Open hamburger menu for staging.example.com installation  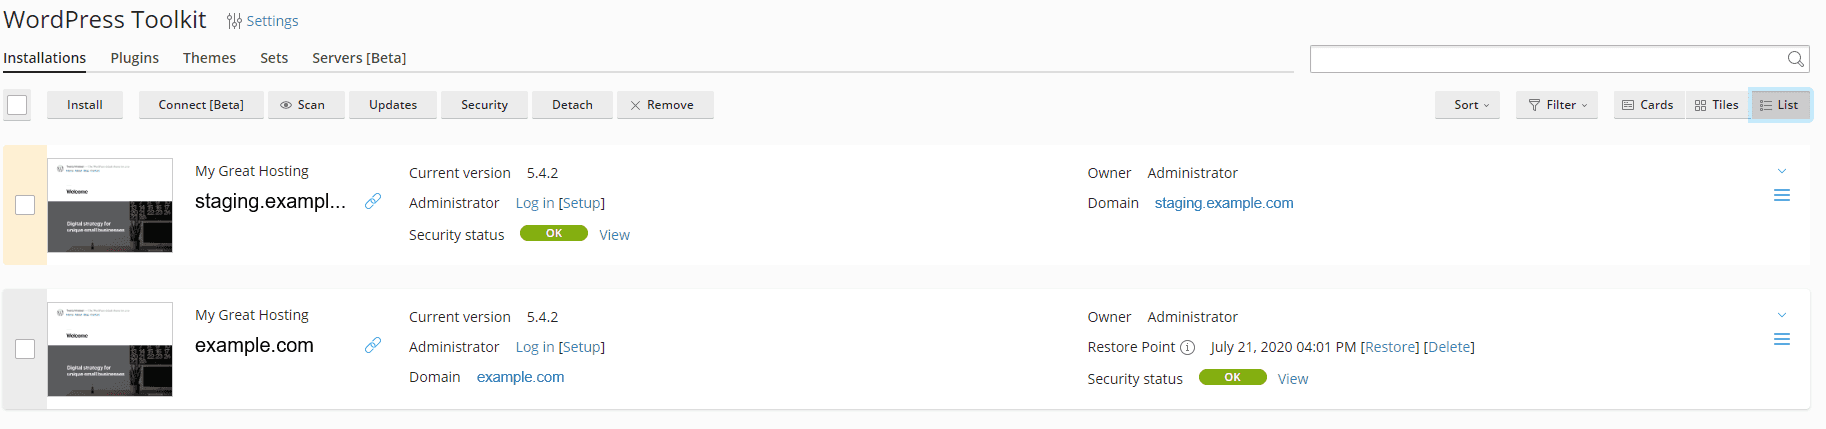(x=1781, y=196)
